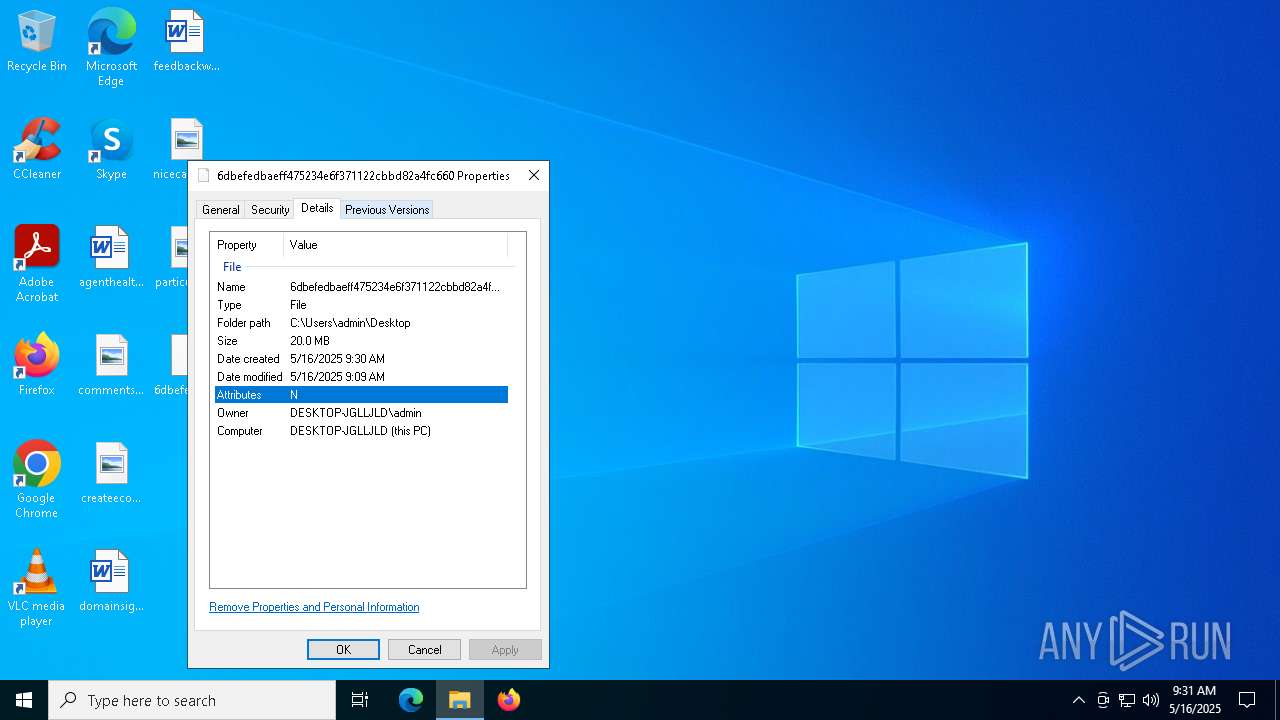Screen dimensions: 1280x720
Task: Open Task View from the taskbar
Action: 360,700
